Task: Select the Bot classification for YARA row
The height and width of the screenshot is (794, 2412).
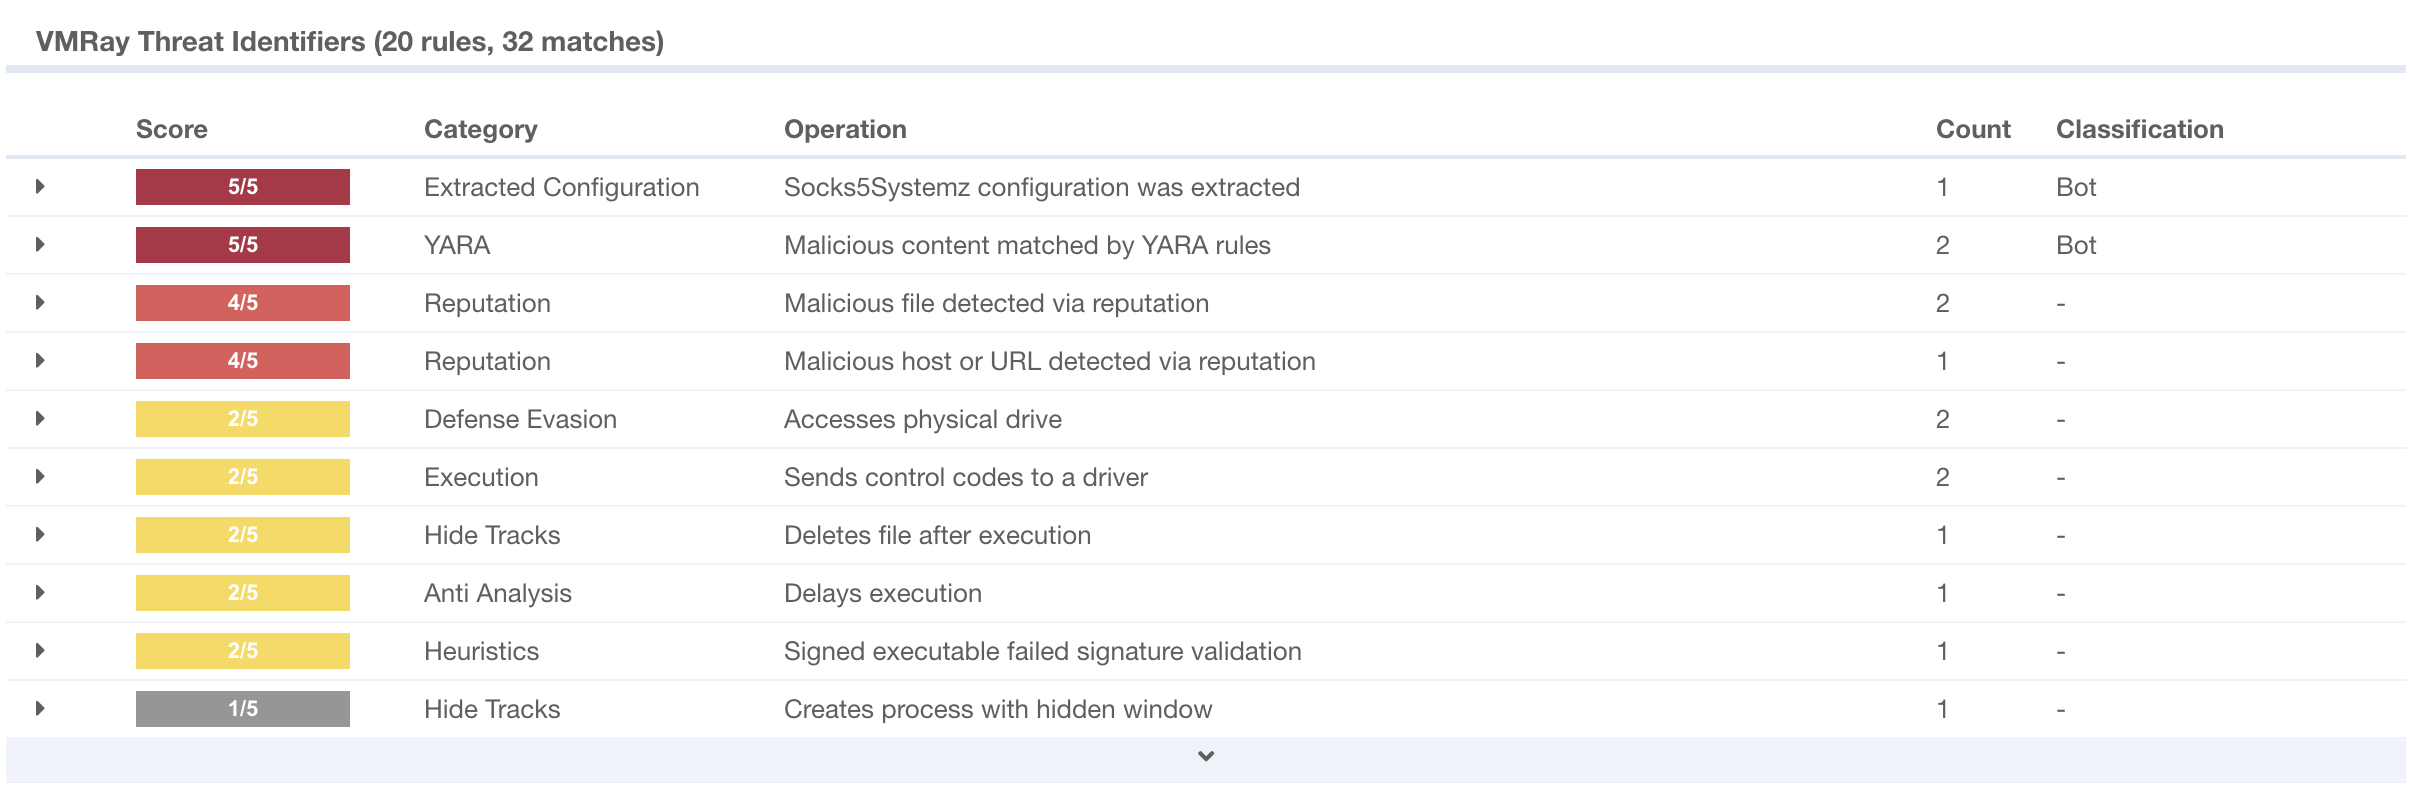Action: tap(2076, 245)
